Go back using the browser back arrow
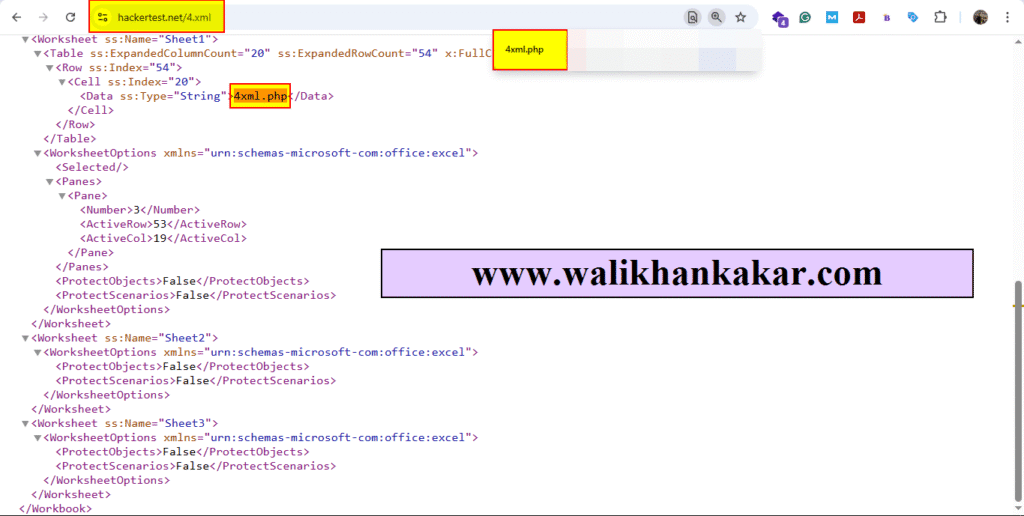 (x=17, y=18)
